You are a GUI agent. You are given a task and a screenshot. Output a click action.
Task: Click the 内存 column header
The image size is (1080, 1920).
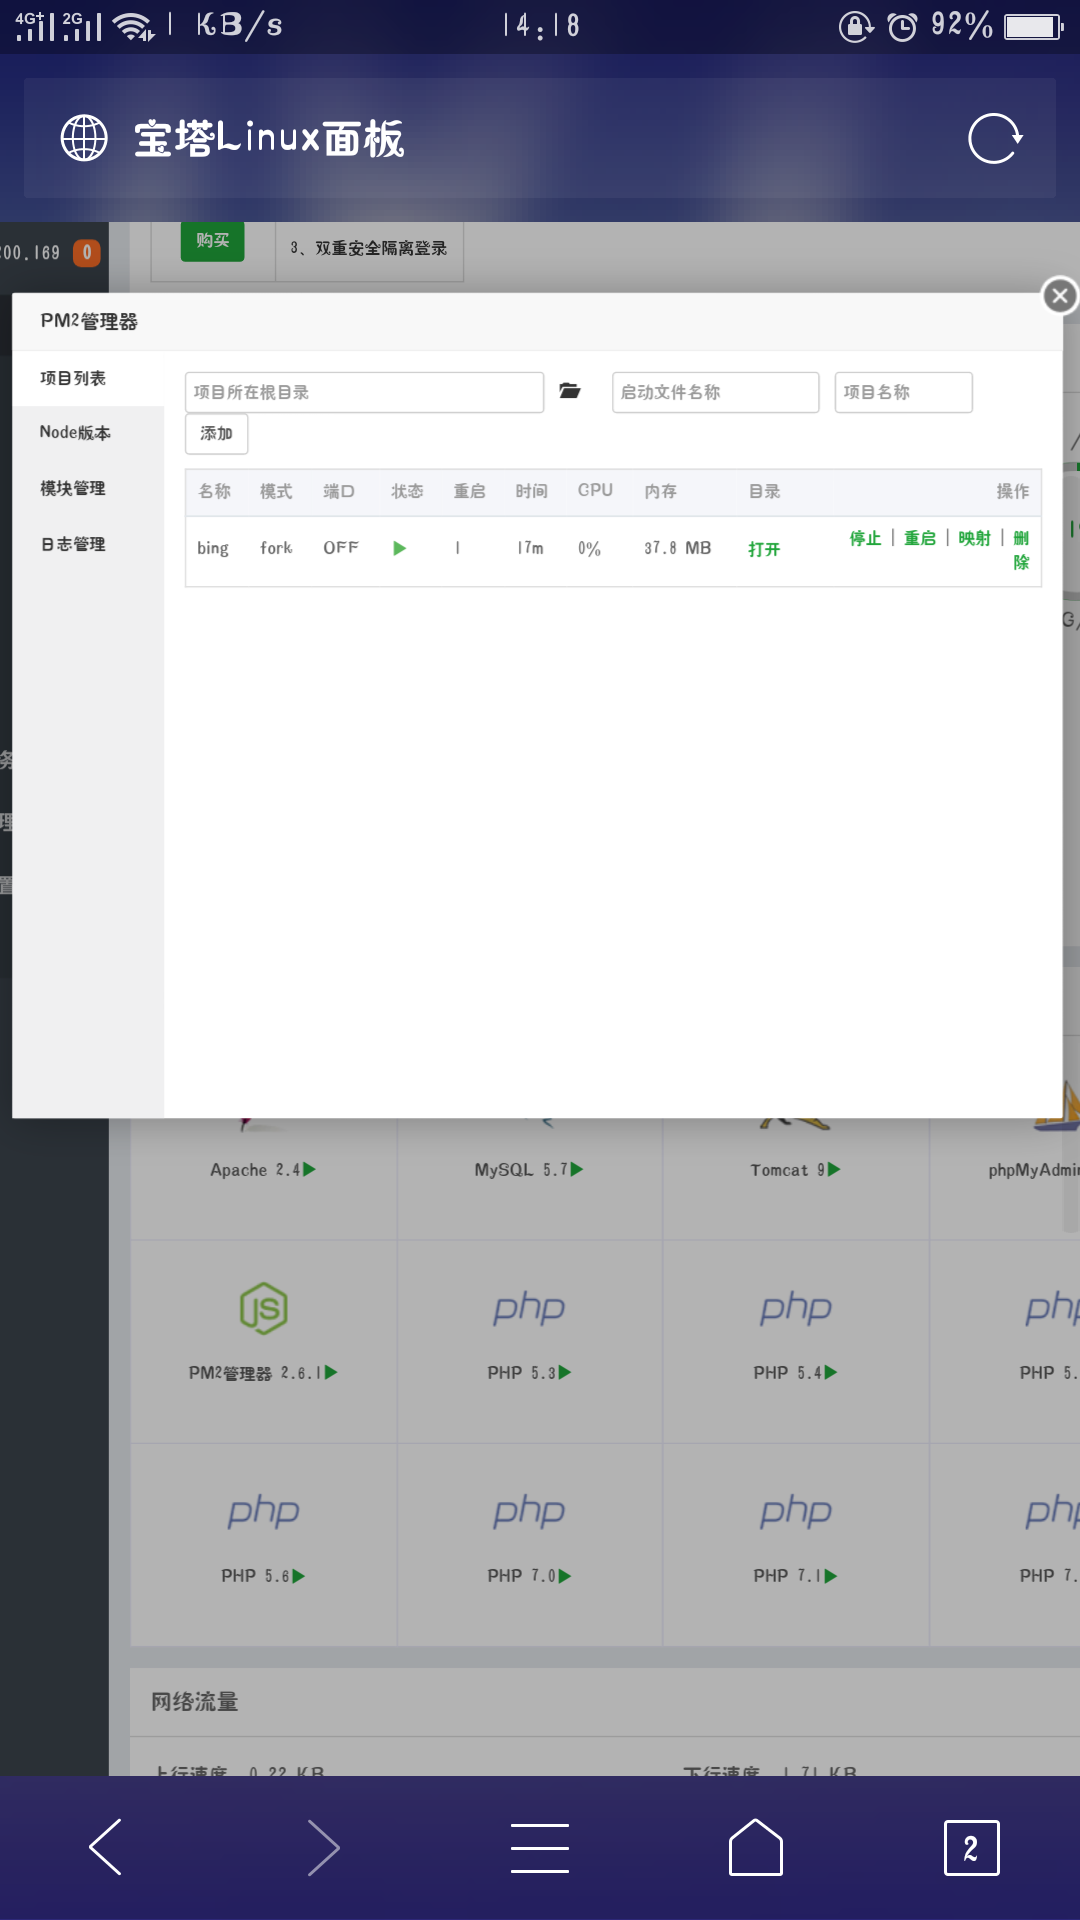click(x=661, y=491)
